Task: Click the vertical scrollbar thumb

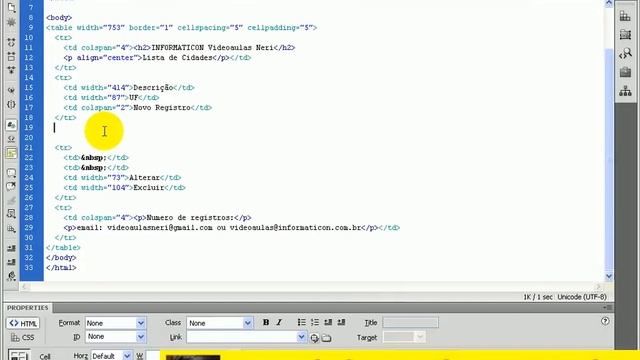Action: click(x=609, y=159)
